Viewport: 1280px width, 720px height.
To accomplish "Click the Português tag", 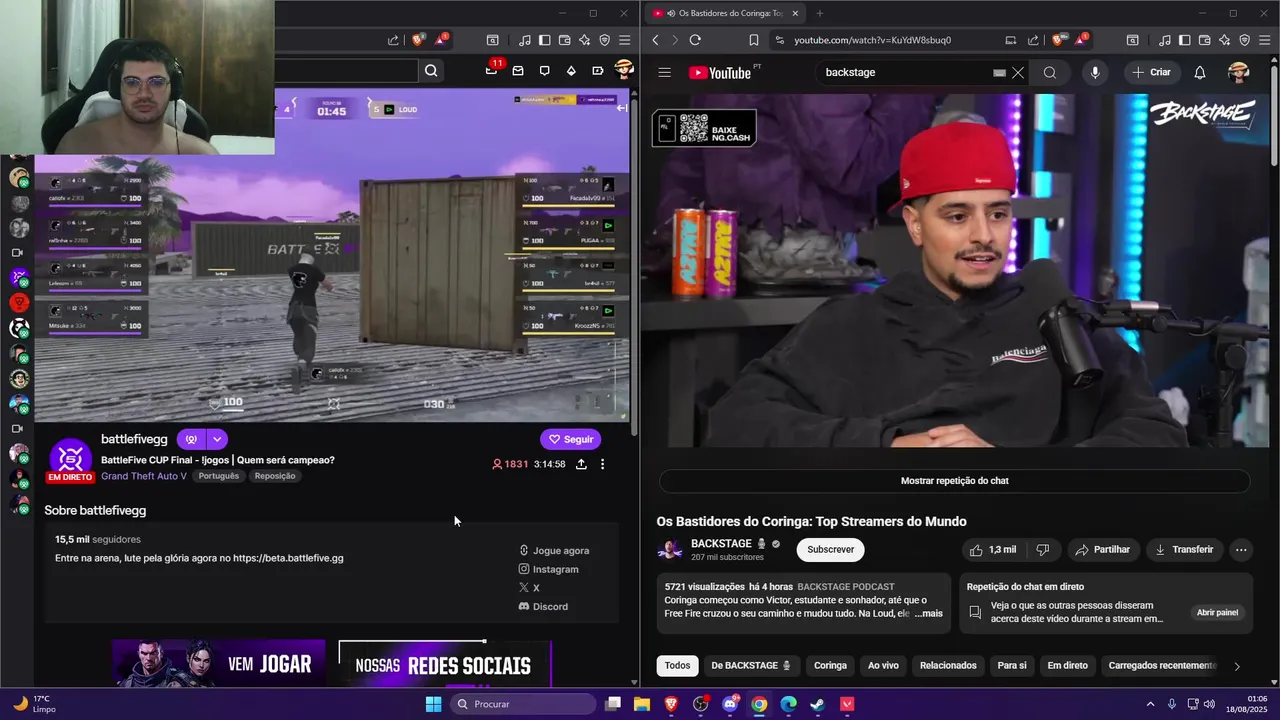I will [x=218, y=476].
